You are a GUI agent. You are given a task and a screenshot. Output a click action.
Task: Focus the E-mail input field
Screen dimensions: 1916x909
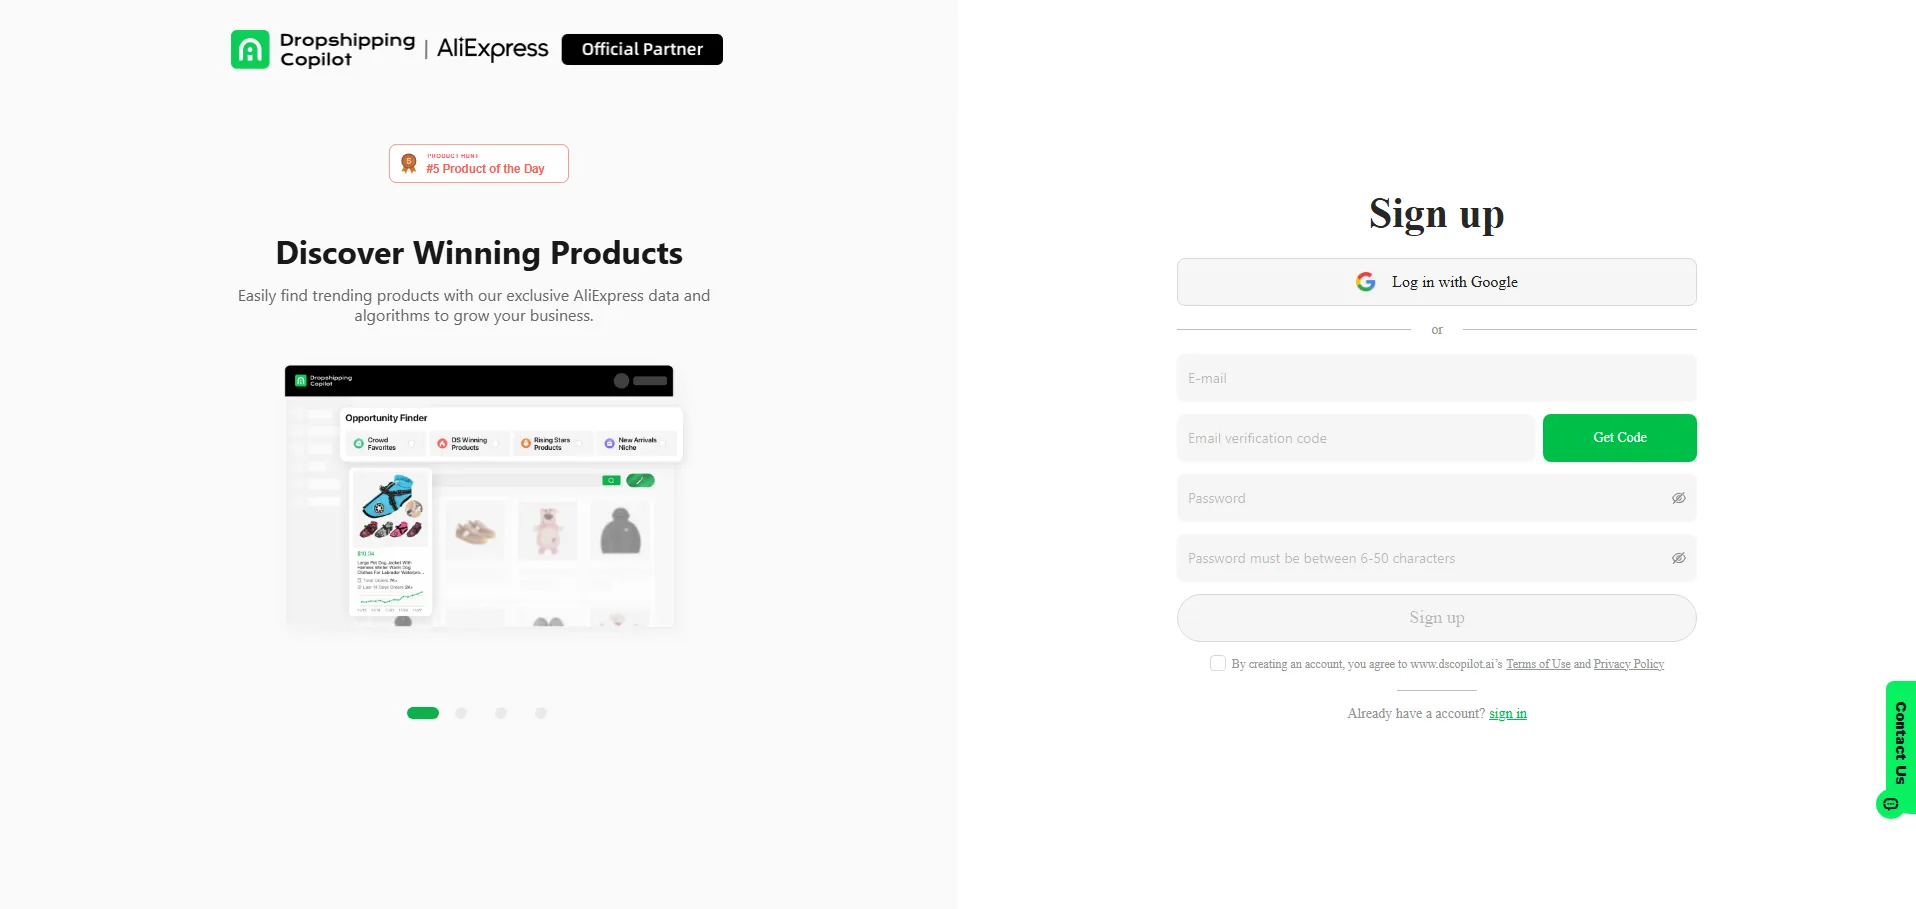coord(1436,378)
